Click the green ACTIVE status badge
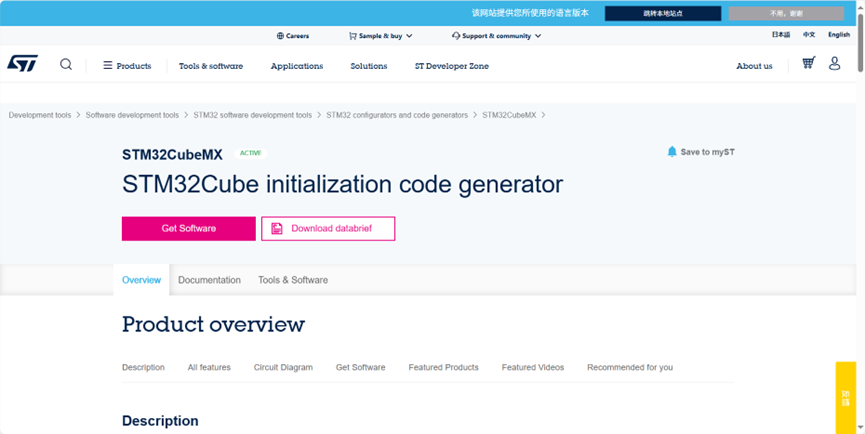865x434 pixels. pos(250,153)
